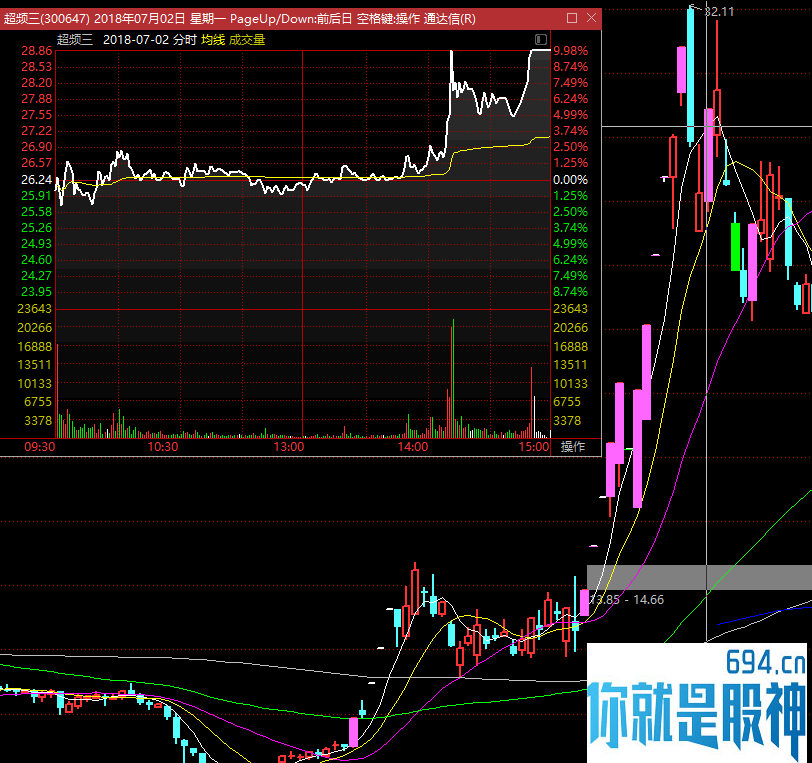The image size is (812, 763).
Task: Click the 超频三 stock name in chart header
Action: [x=75, y=40]
